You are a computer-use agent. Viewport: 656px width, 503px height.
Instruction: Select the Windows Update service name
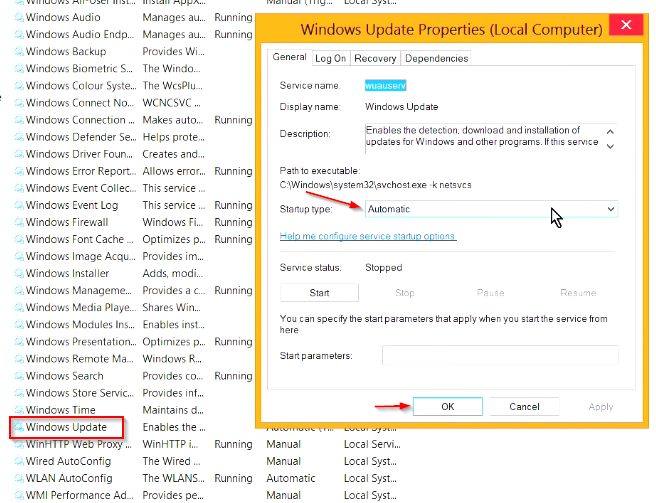[x=66, y=428]
